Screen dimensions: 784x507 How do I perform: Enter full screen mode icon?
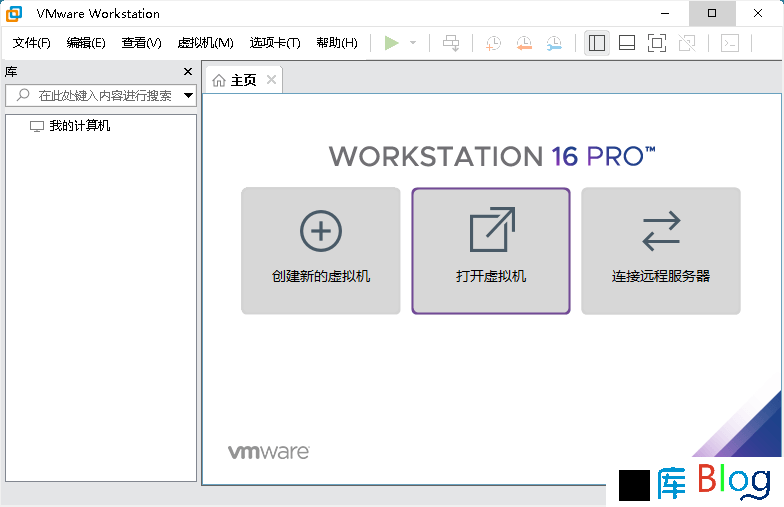click(657, 43)
